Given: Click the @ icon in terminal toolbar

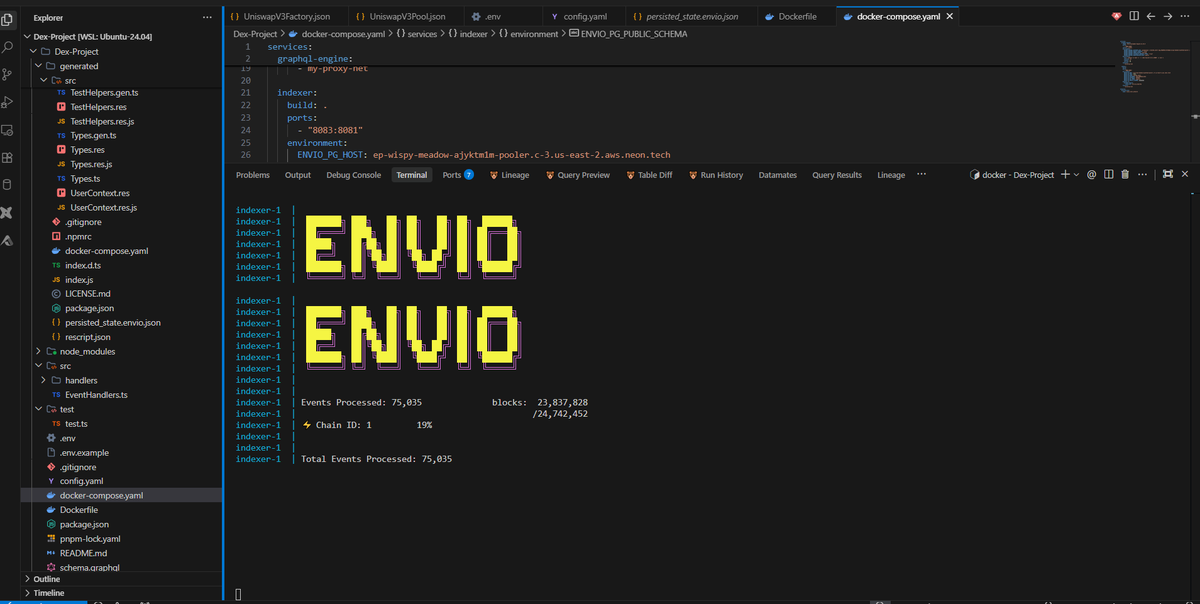Looking at the screenshot, I should (1092, 174).
